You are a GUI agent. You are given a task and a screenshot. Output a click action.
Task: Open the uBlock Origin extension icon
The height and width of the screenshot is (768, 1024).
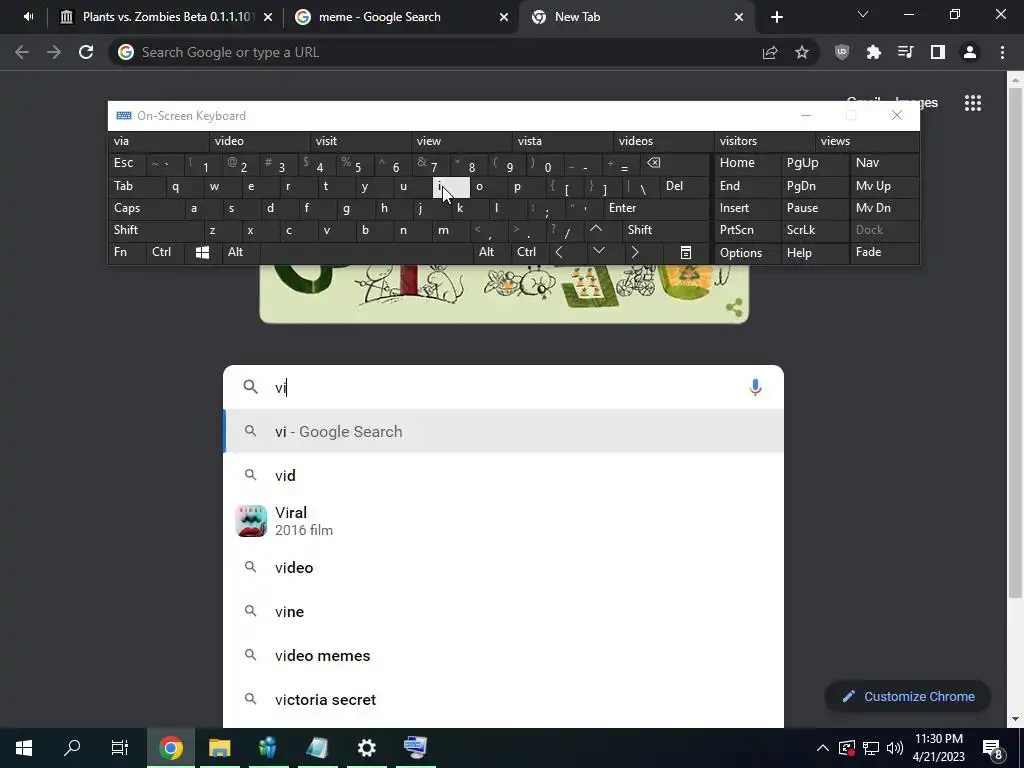(x=842, y=52)
